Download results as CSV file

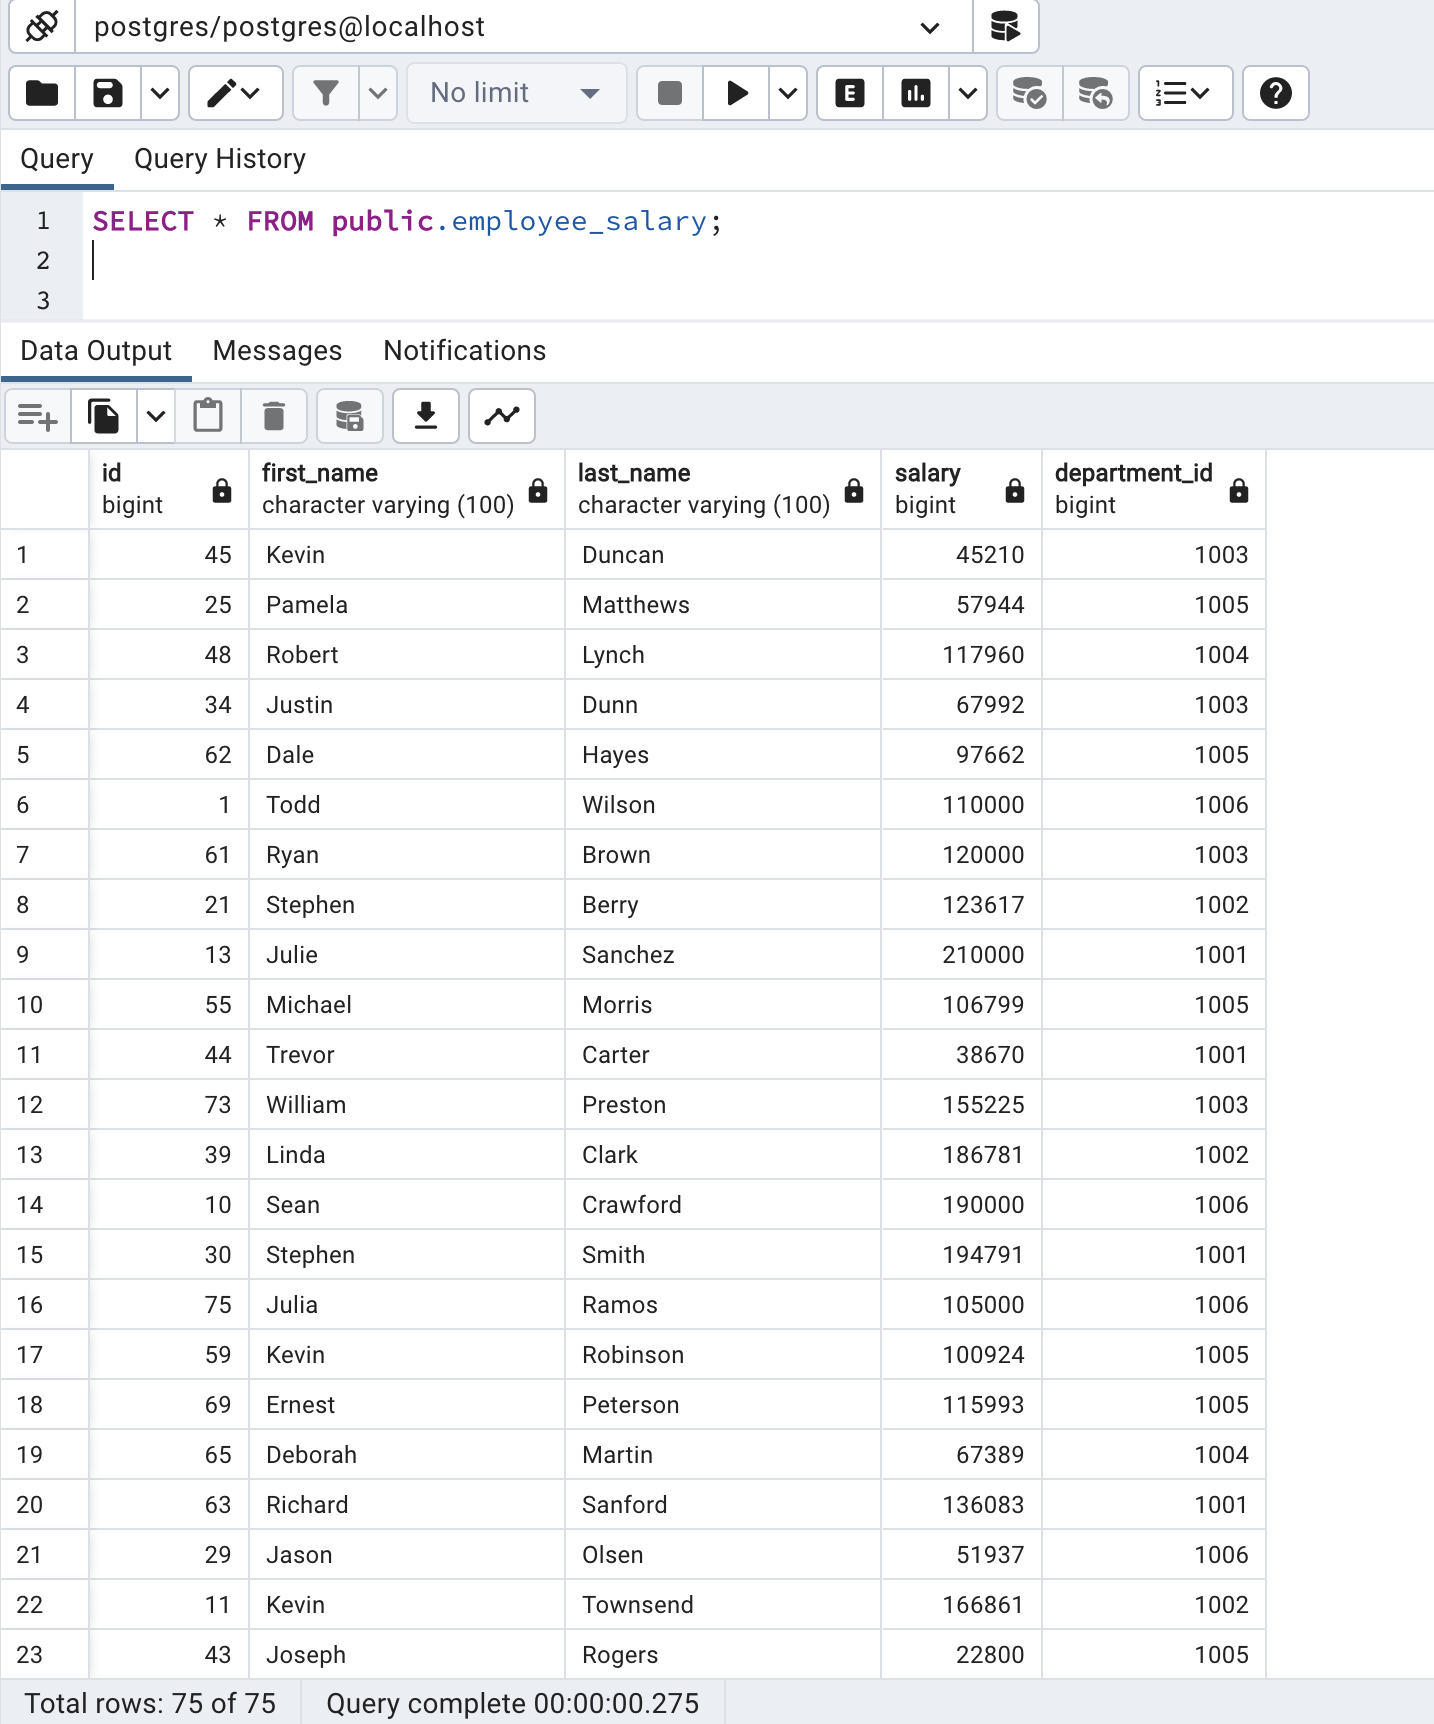pos(426,416)
